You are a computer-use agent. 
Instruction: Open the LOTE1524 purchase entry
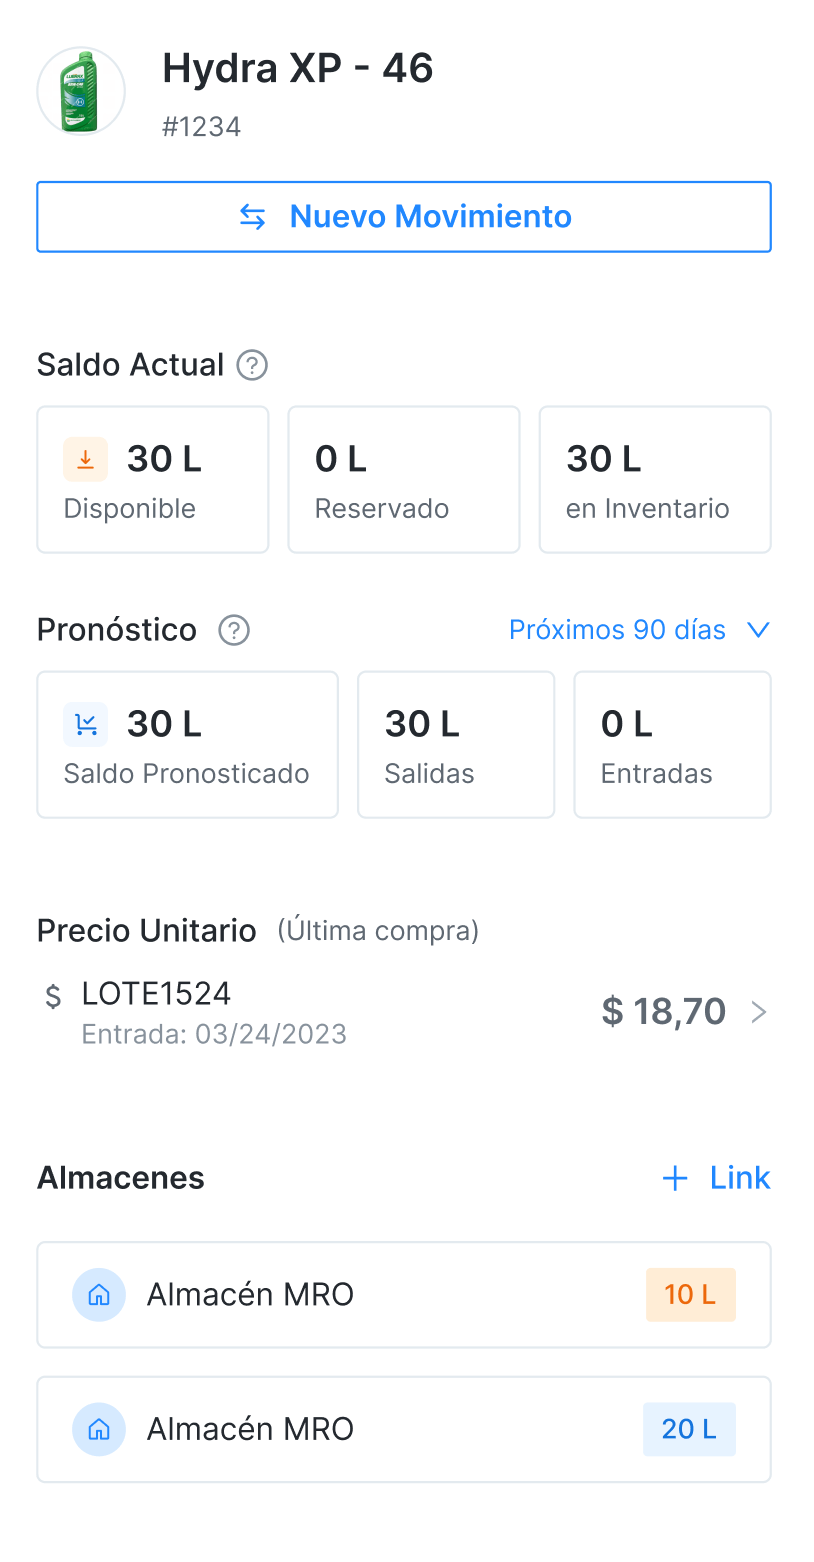213,1011
